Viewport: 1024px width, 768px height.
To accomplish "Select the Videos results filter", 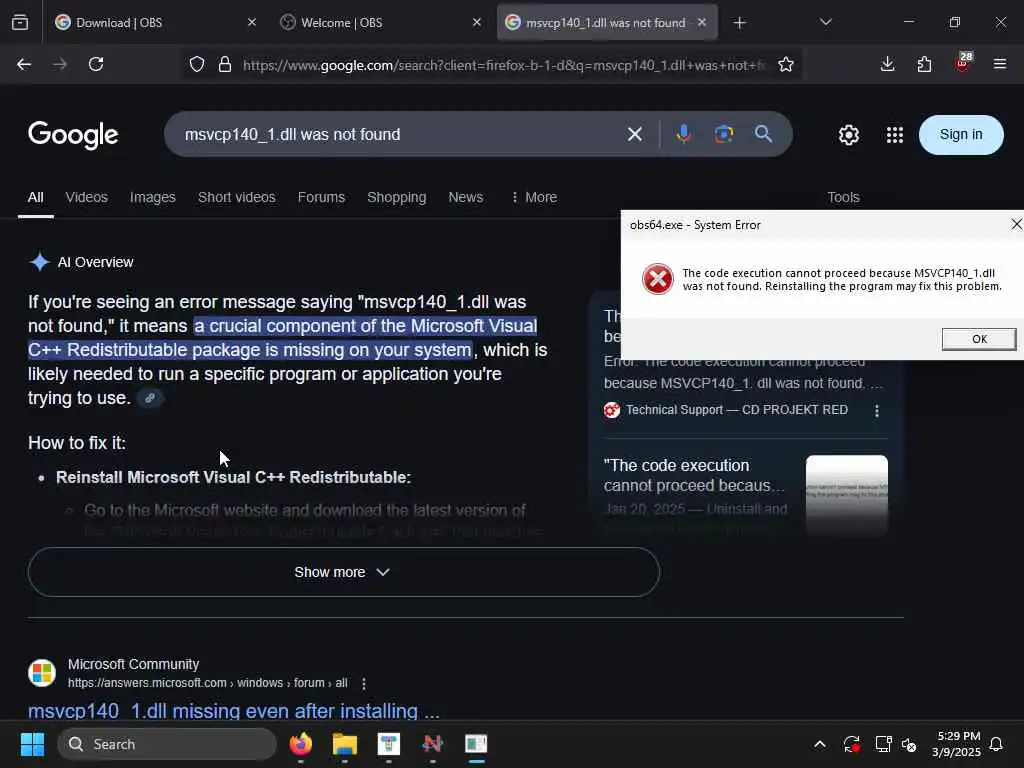I will point(87,197).
